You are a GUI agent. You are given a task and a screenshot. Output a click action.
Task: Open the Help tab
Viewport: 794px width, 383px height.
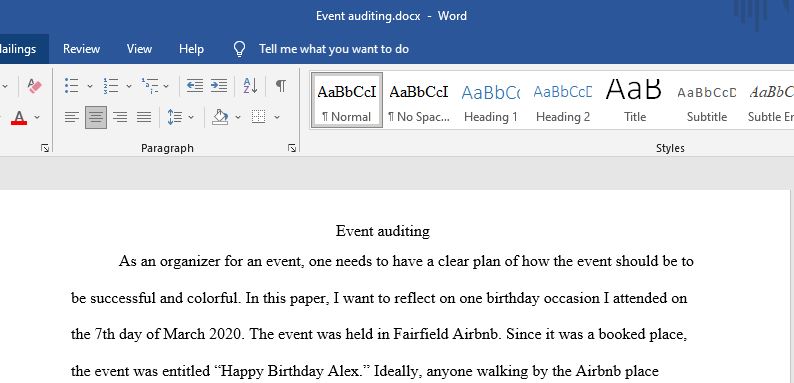(191, 49)
